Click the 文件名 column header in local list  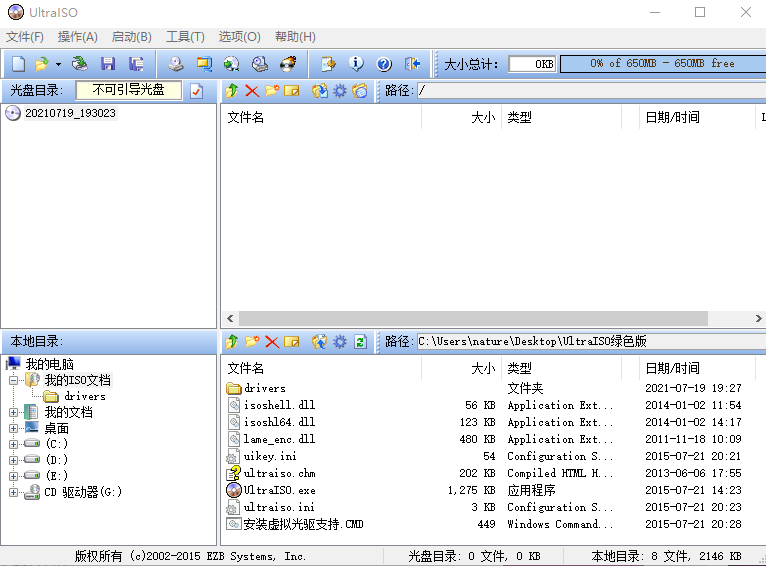coord(246,368)
